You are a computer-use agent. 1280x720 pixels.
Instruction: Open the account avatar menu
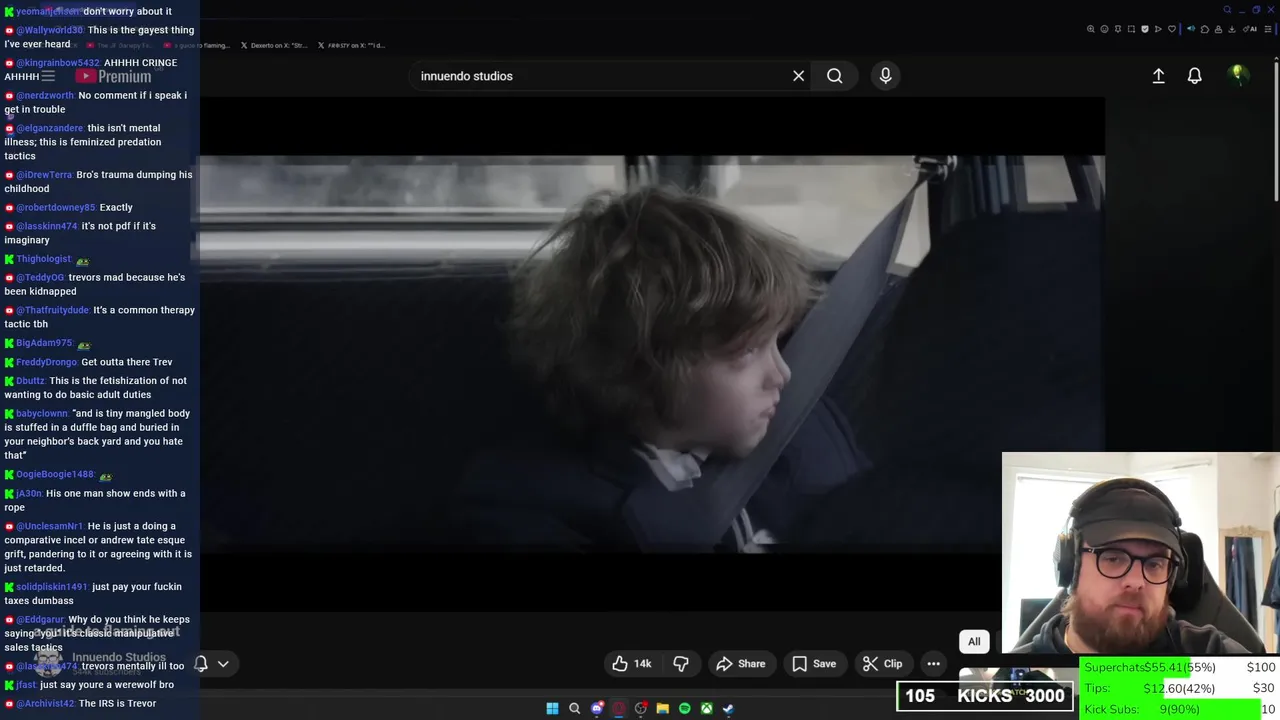coord(1238,75)
